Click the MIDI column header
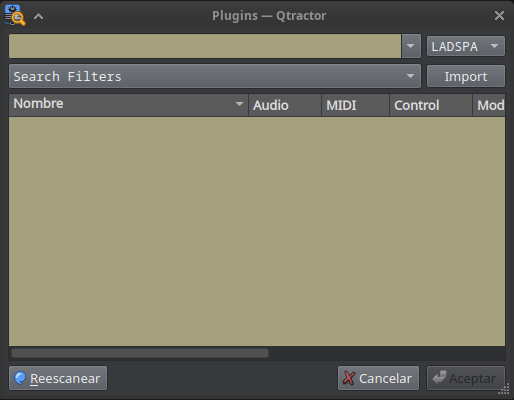Screen dimensions: 514x400 pyautogui.click(x=356, y=105)
